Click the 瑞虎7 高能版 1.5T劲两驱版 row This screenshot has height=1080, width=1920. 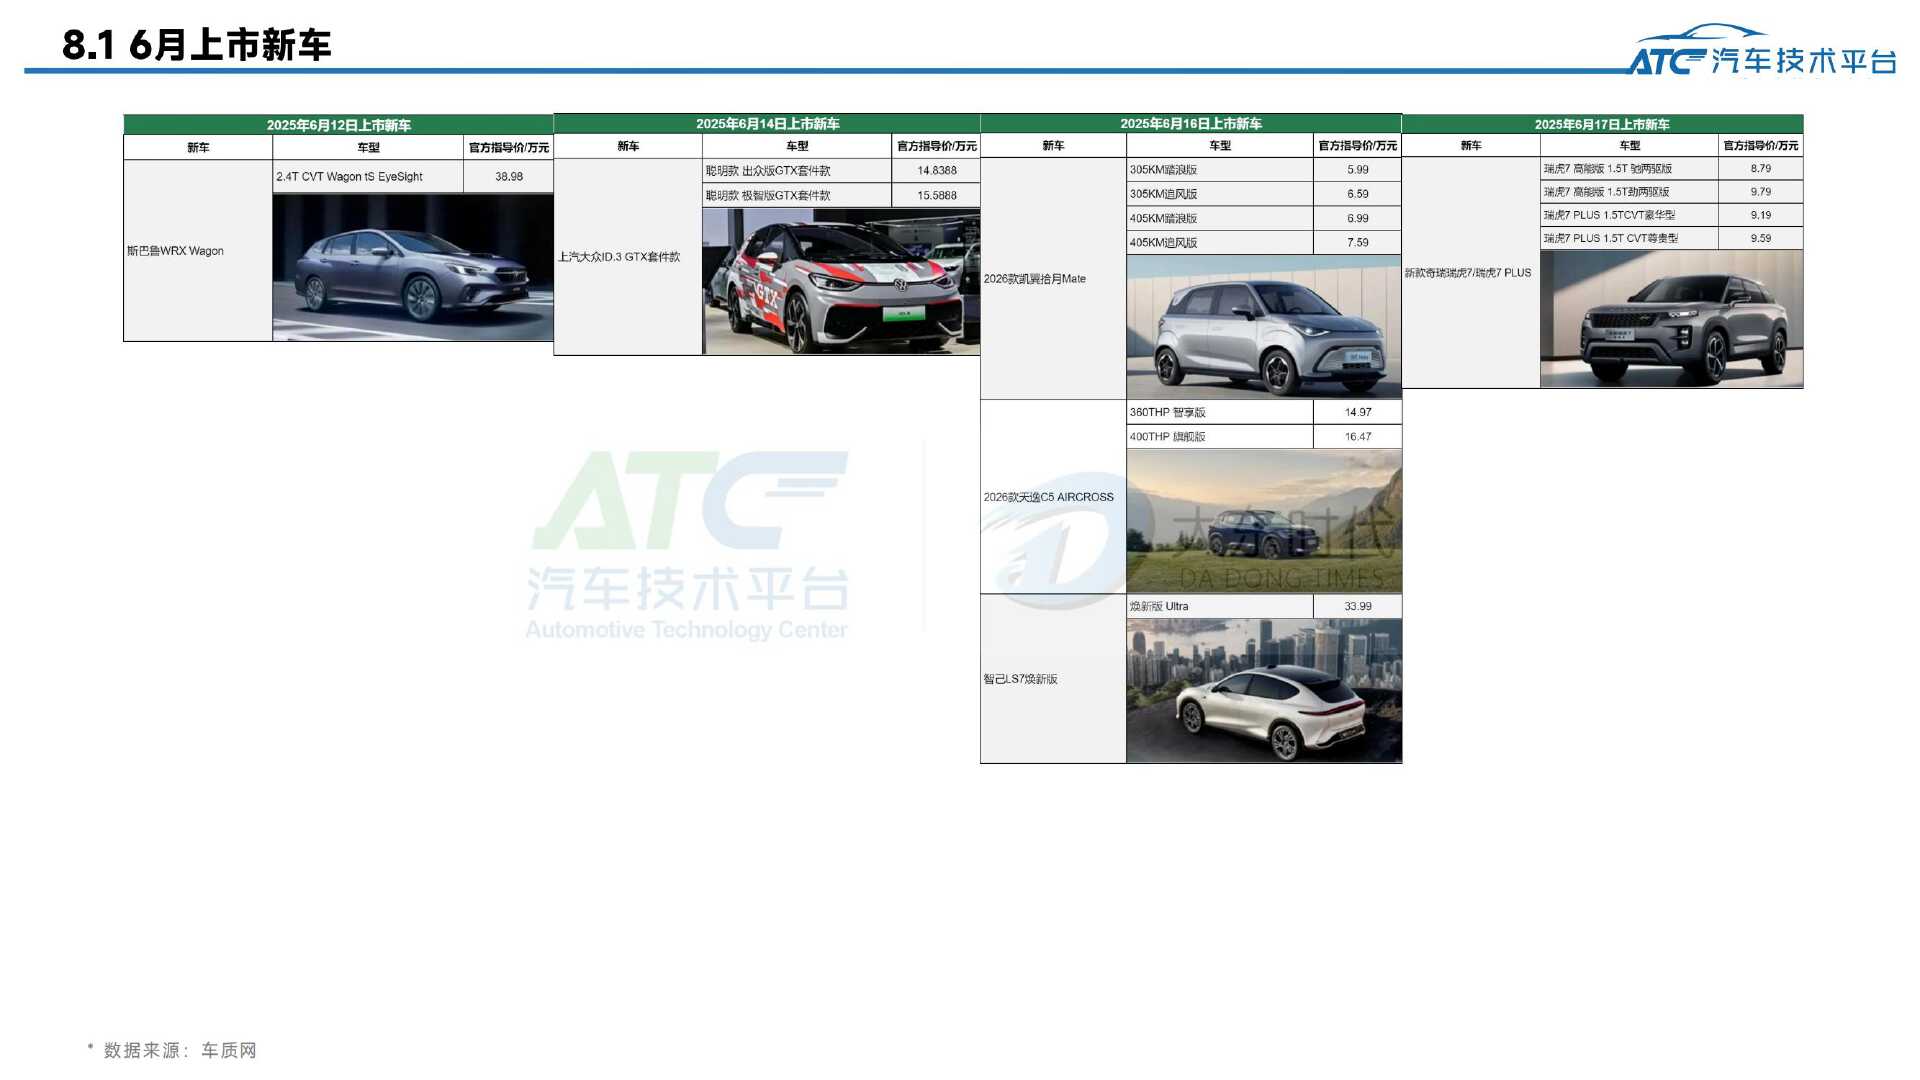coord(1629,192)
